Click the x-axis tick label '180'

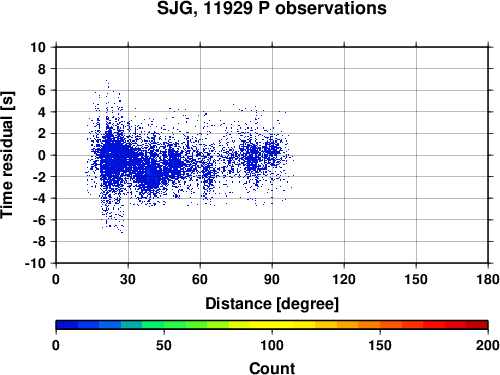pos(488,279)
